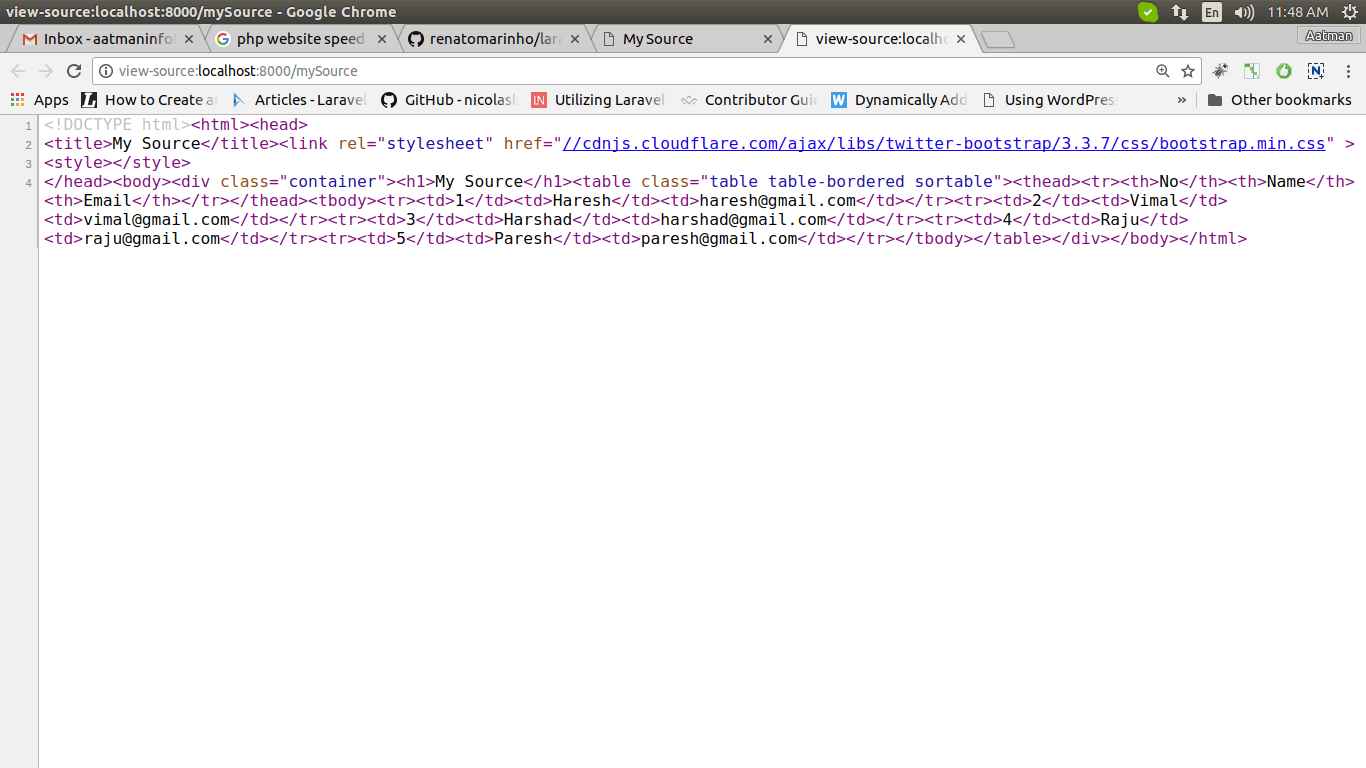Image resolution: width=1366 pixels, height=768 pixels.
Task: Expand the hidden bookmarks chevron
Action: pos(1181,100)
